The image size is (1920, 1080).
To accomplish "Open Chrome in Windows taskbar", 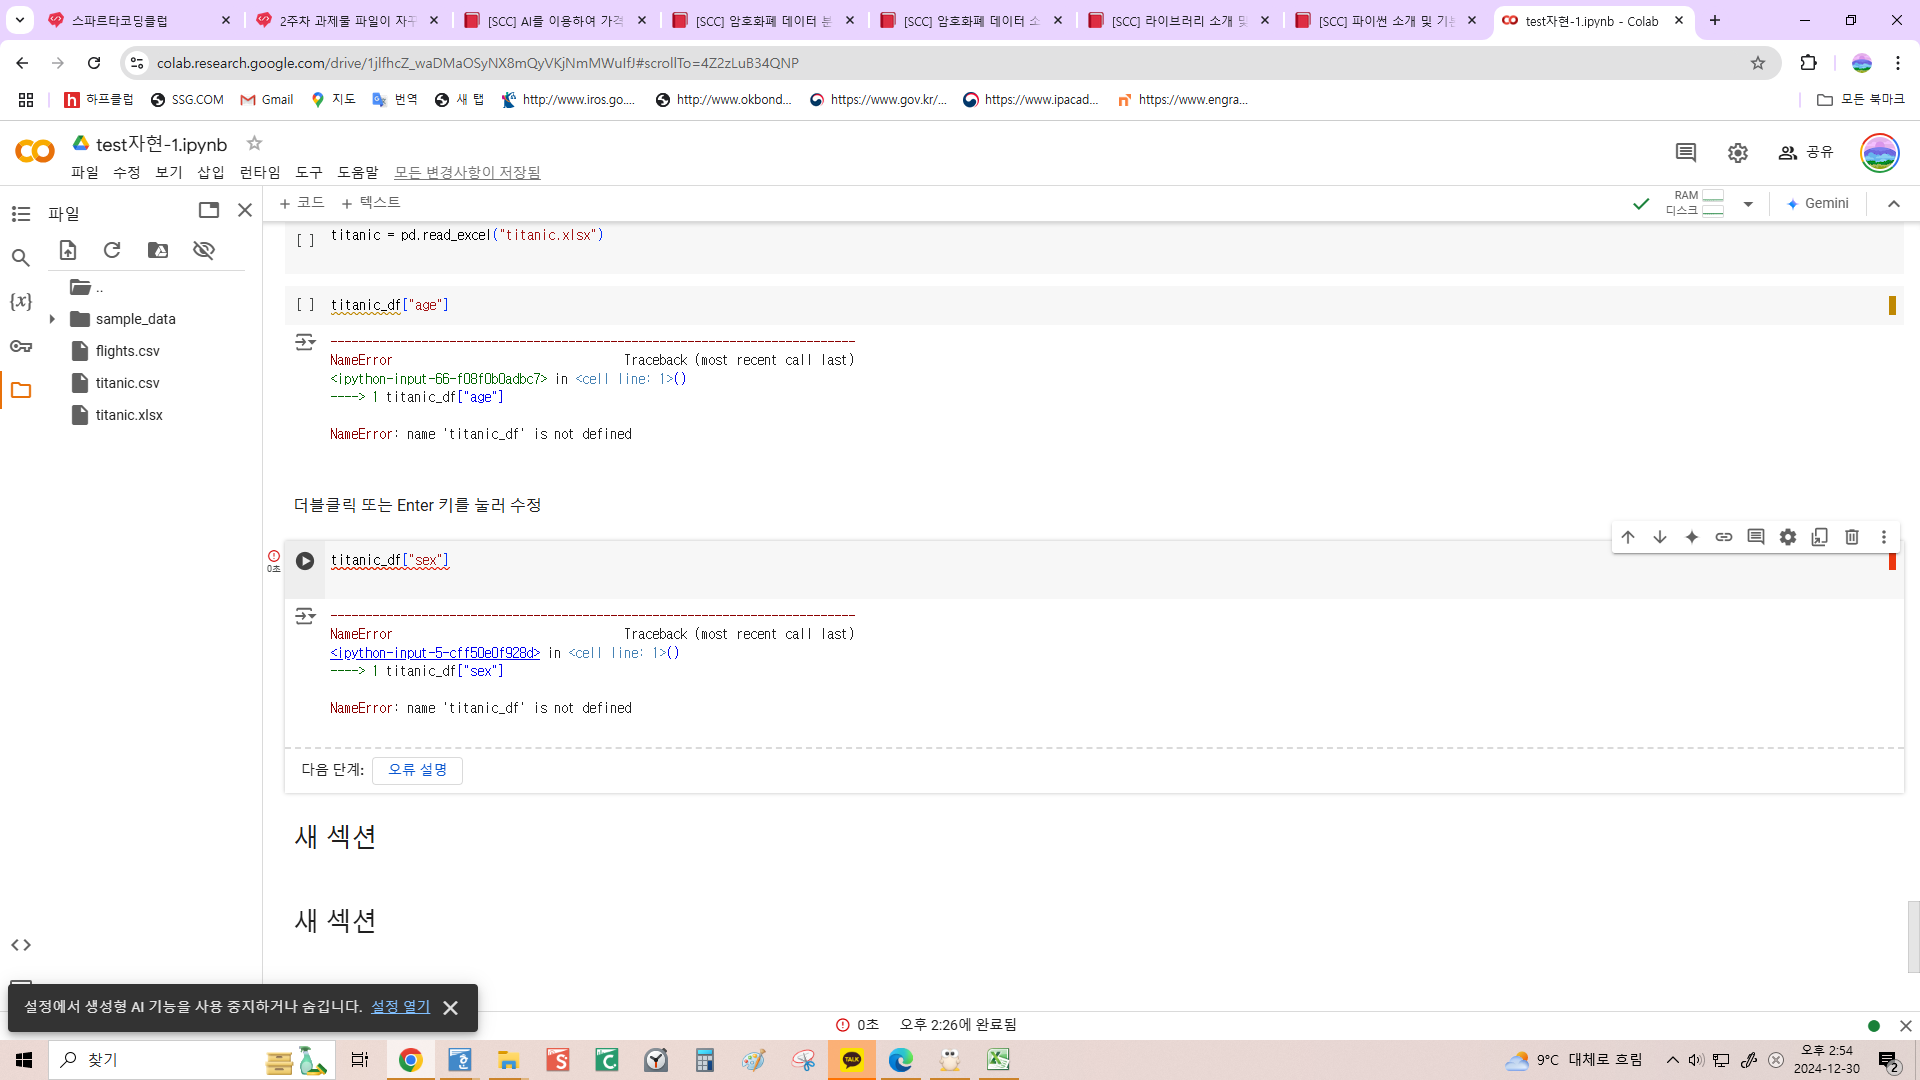I will tap(410, 1060).
